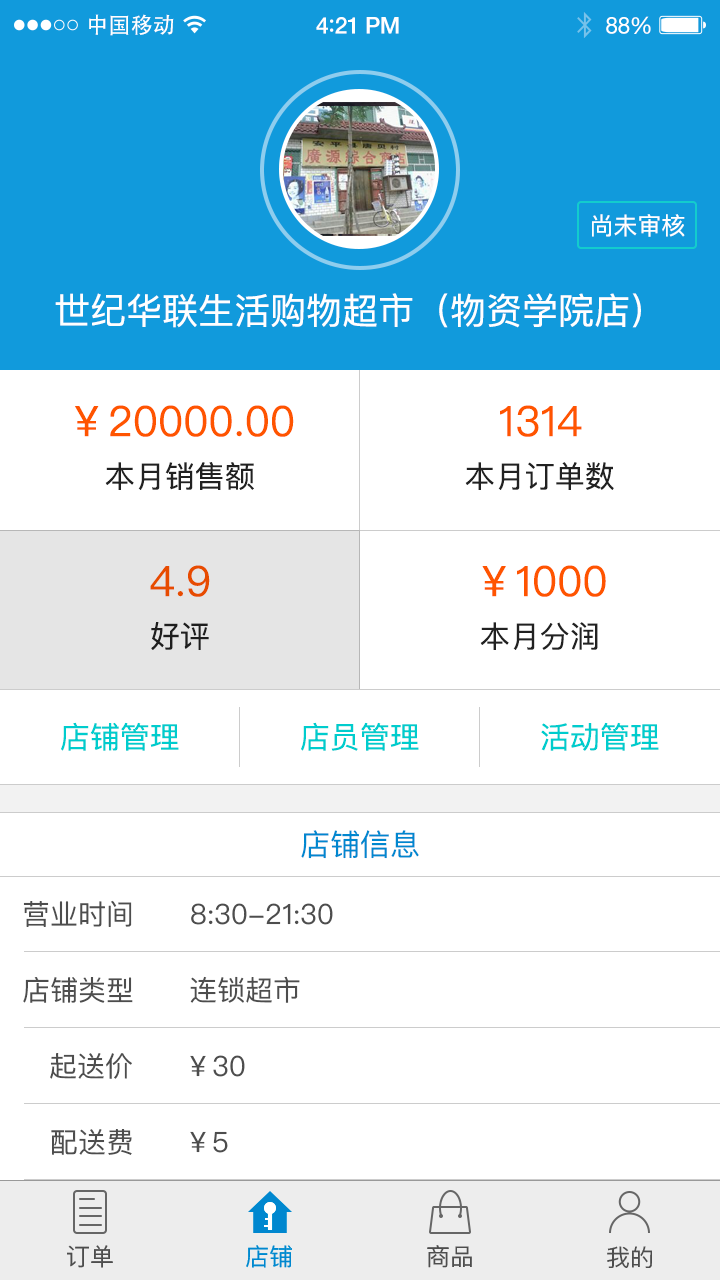
Task: Tap the 营业时间 business hours row
Action: [x=360, y=915]
